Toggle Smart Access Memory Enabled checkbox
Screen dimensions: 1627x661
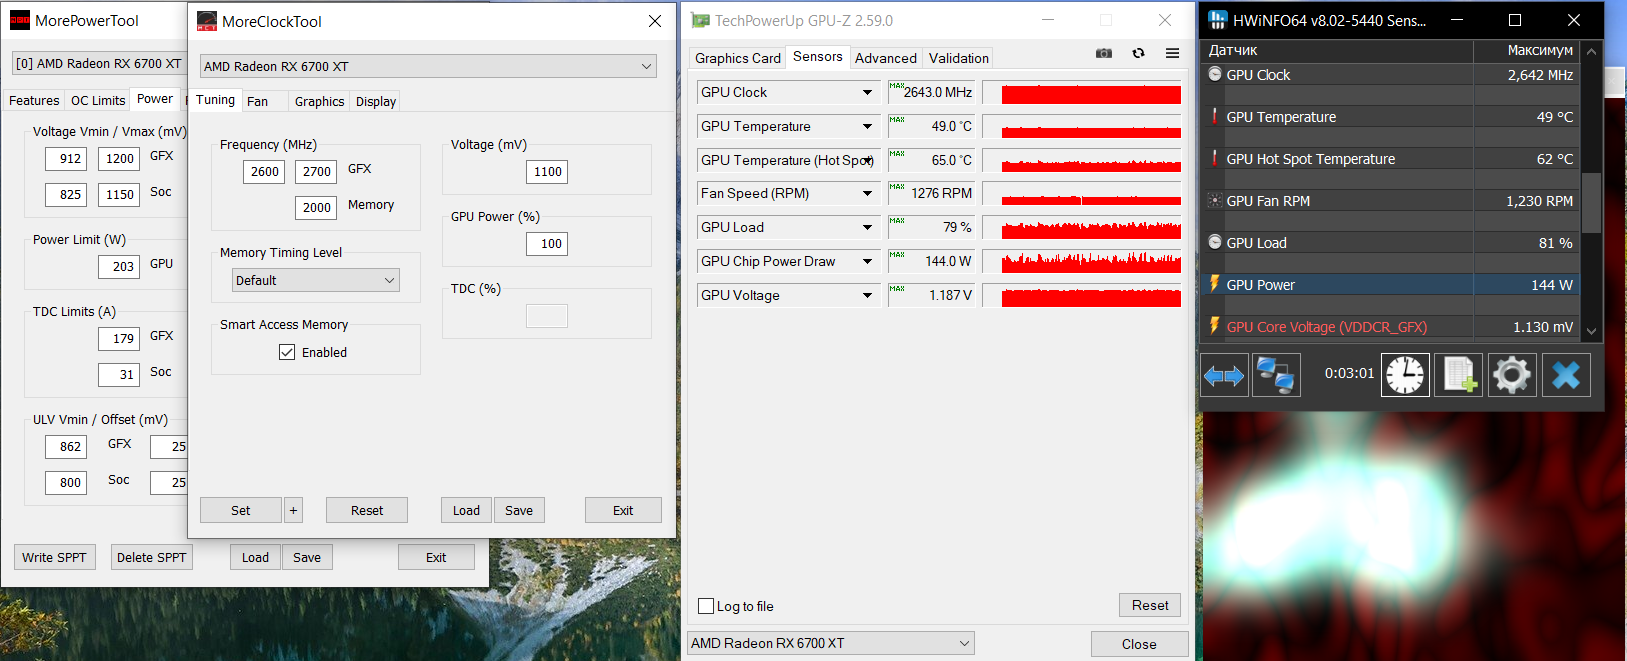tap(287, 352)
